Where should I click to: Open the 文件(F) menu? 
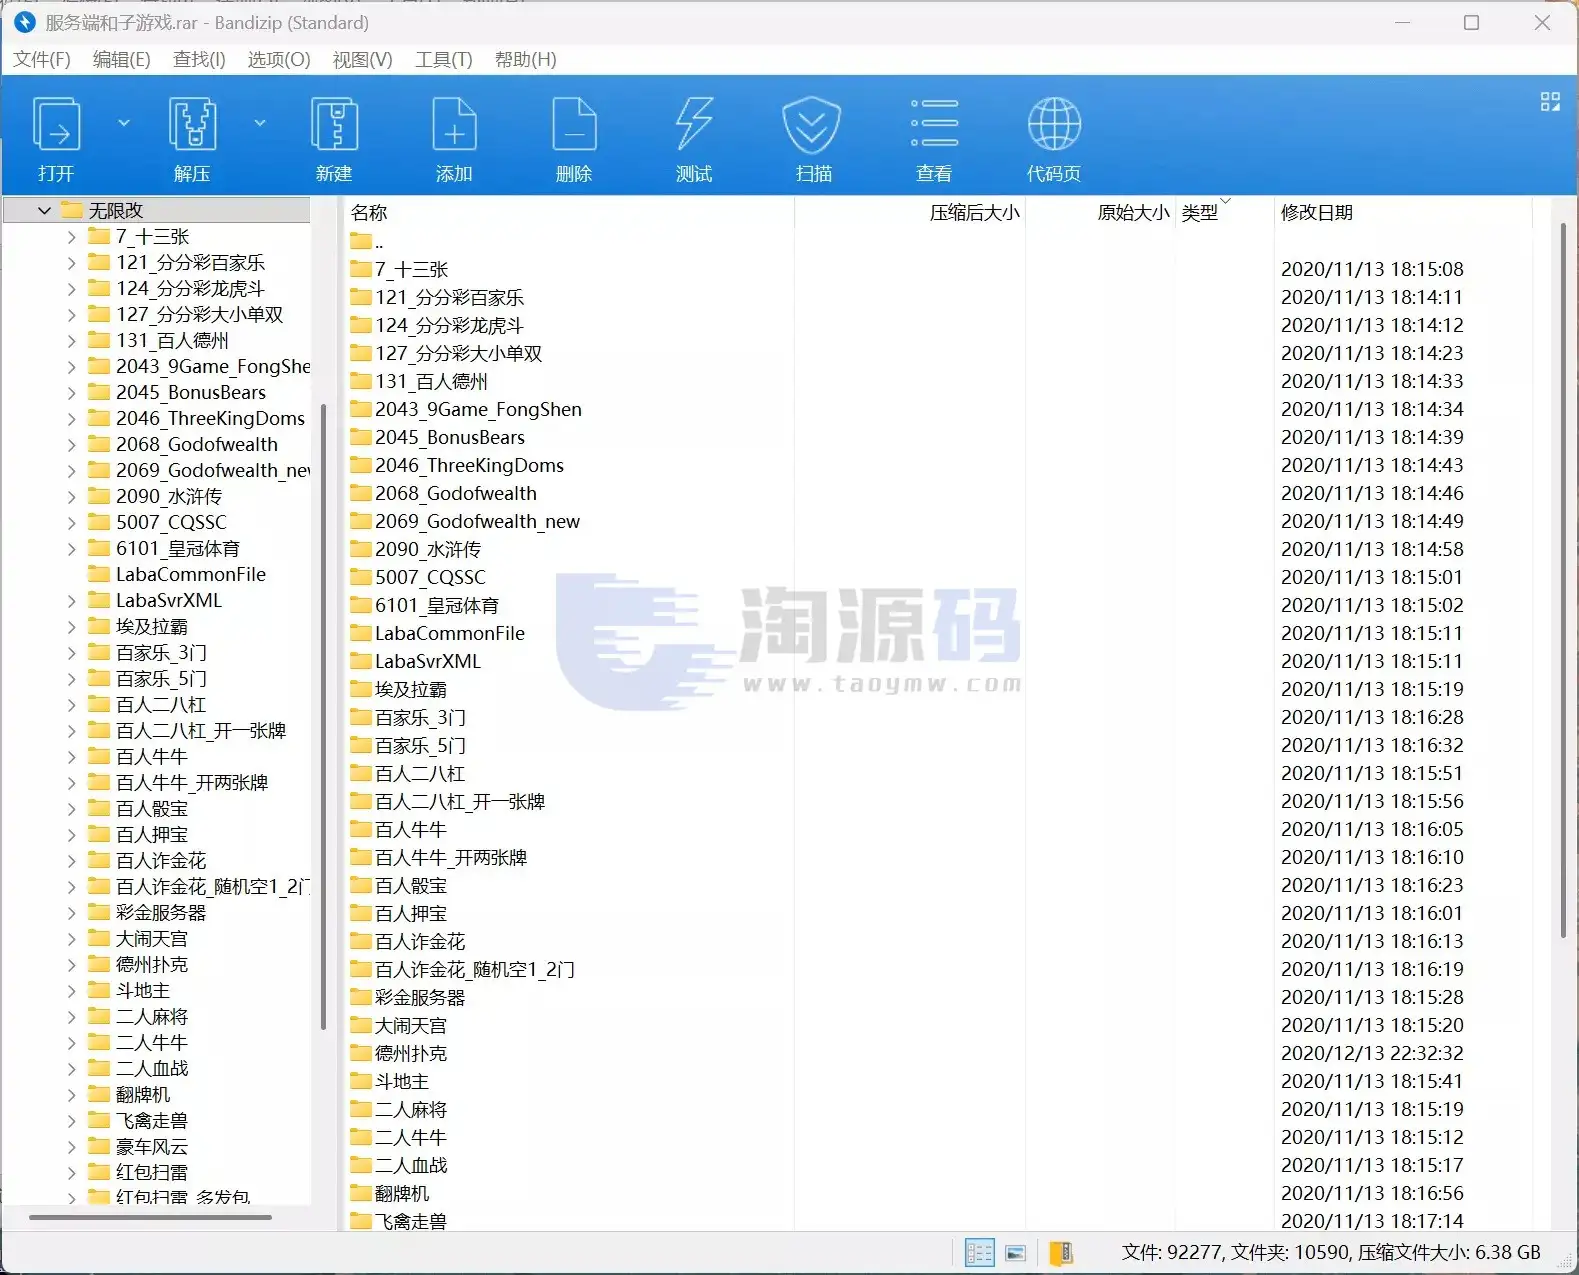click(x=42, y=59)
